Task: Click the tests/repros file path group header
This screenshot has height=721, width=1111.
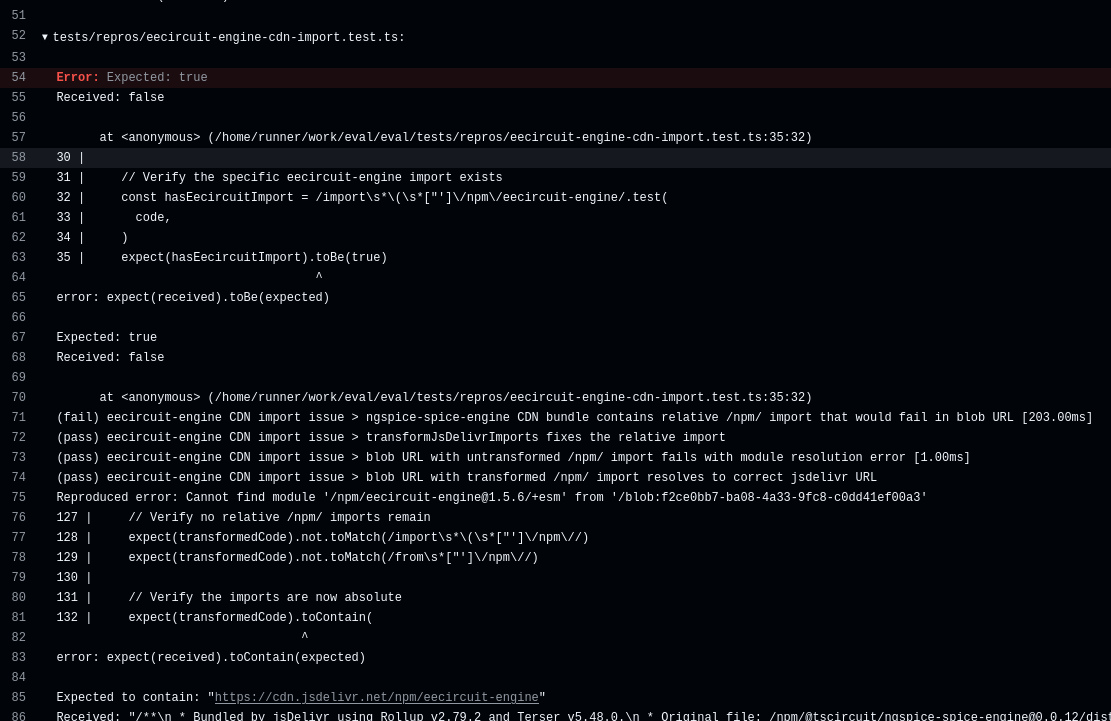Action: click(x=229, y=37)
